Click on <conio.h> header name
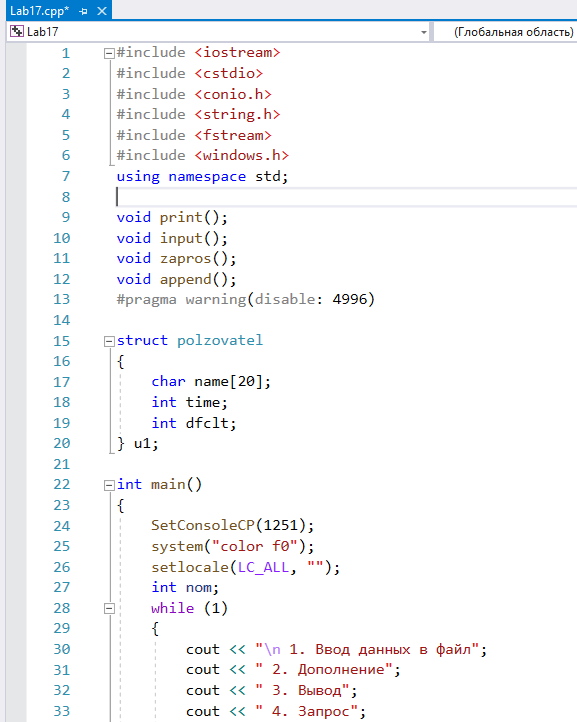 pos(233,94)
